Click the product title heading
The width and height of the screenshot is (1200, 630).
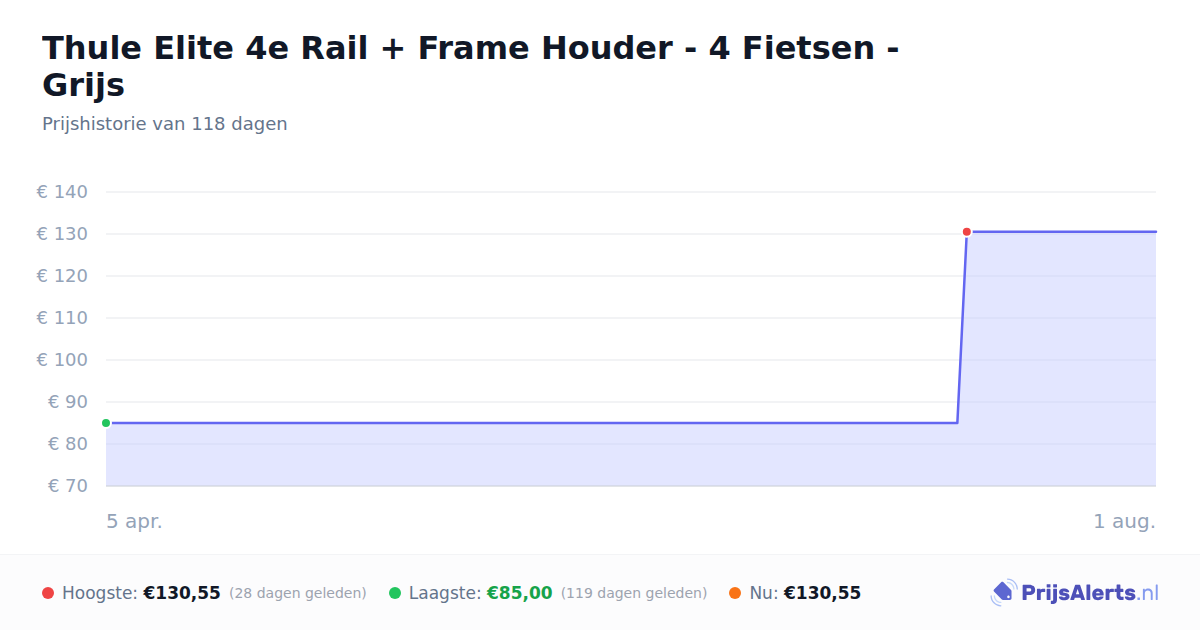click(470, 66)
